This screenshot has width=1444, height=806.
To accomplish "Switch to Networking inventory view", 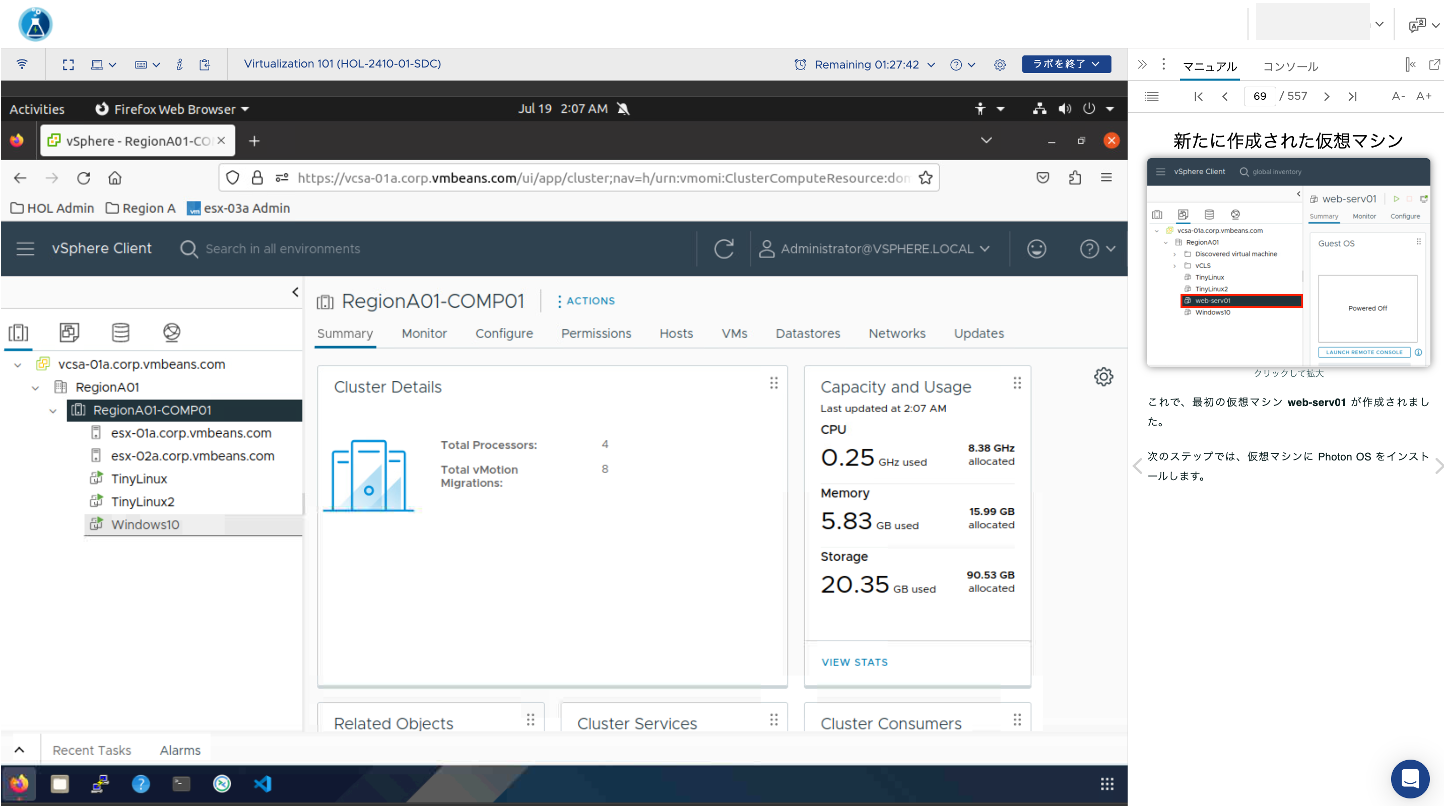I will point(171,332).
